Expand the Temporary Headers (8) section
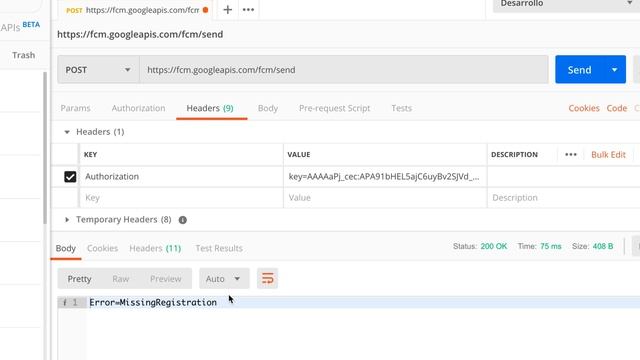 pos(67,220)
